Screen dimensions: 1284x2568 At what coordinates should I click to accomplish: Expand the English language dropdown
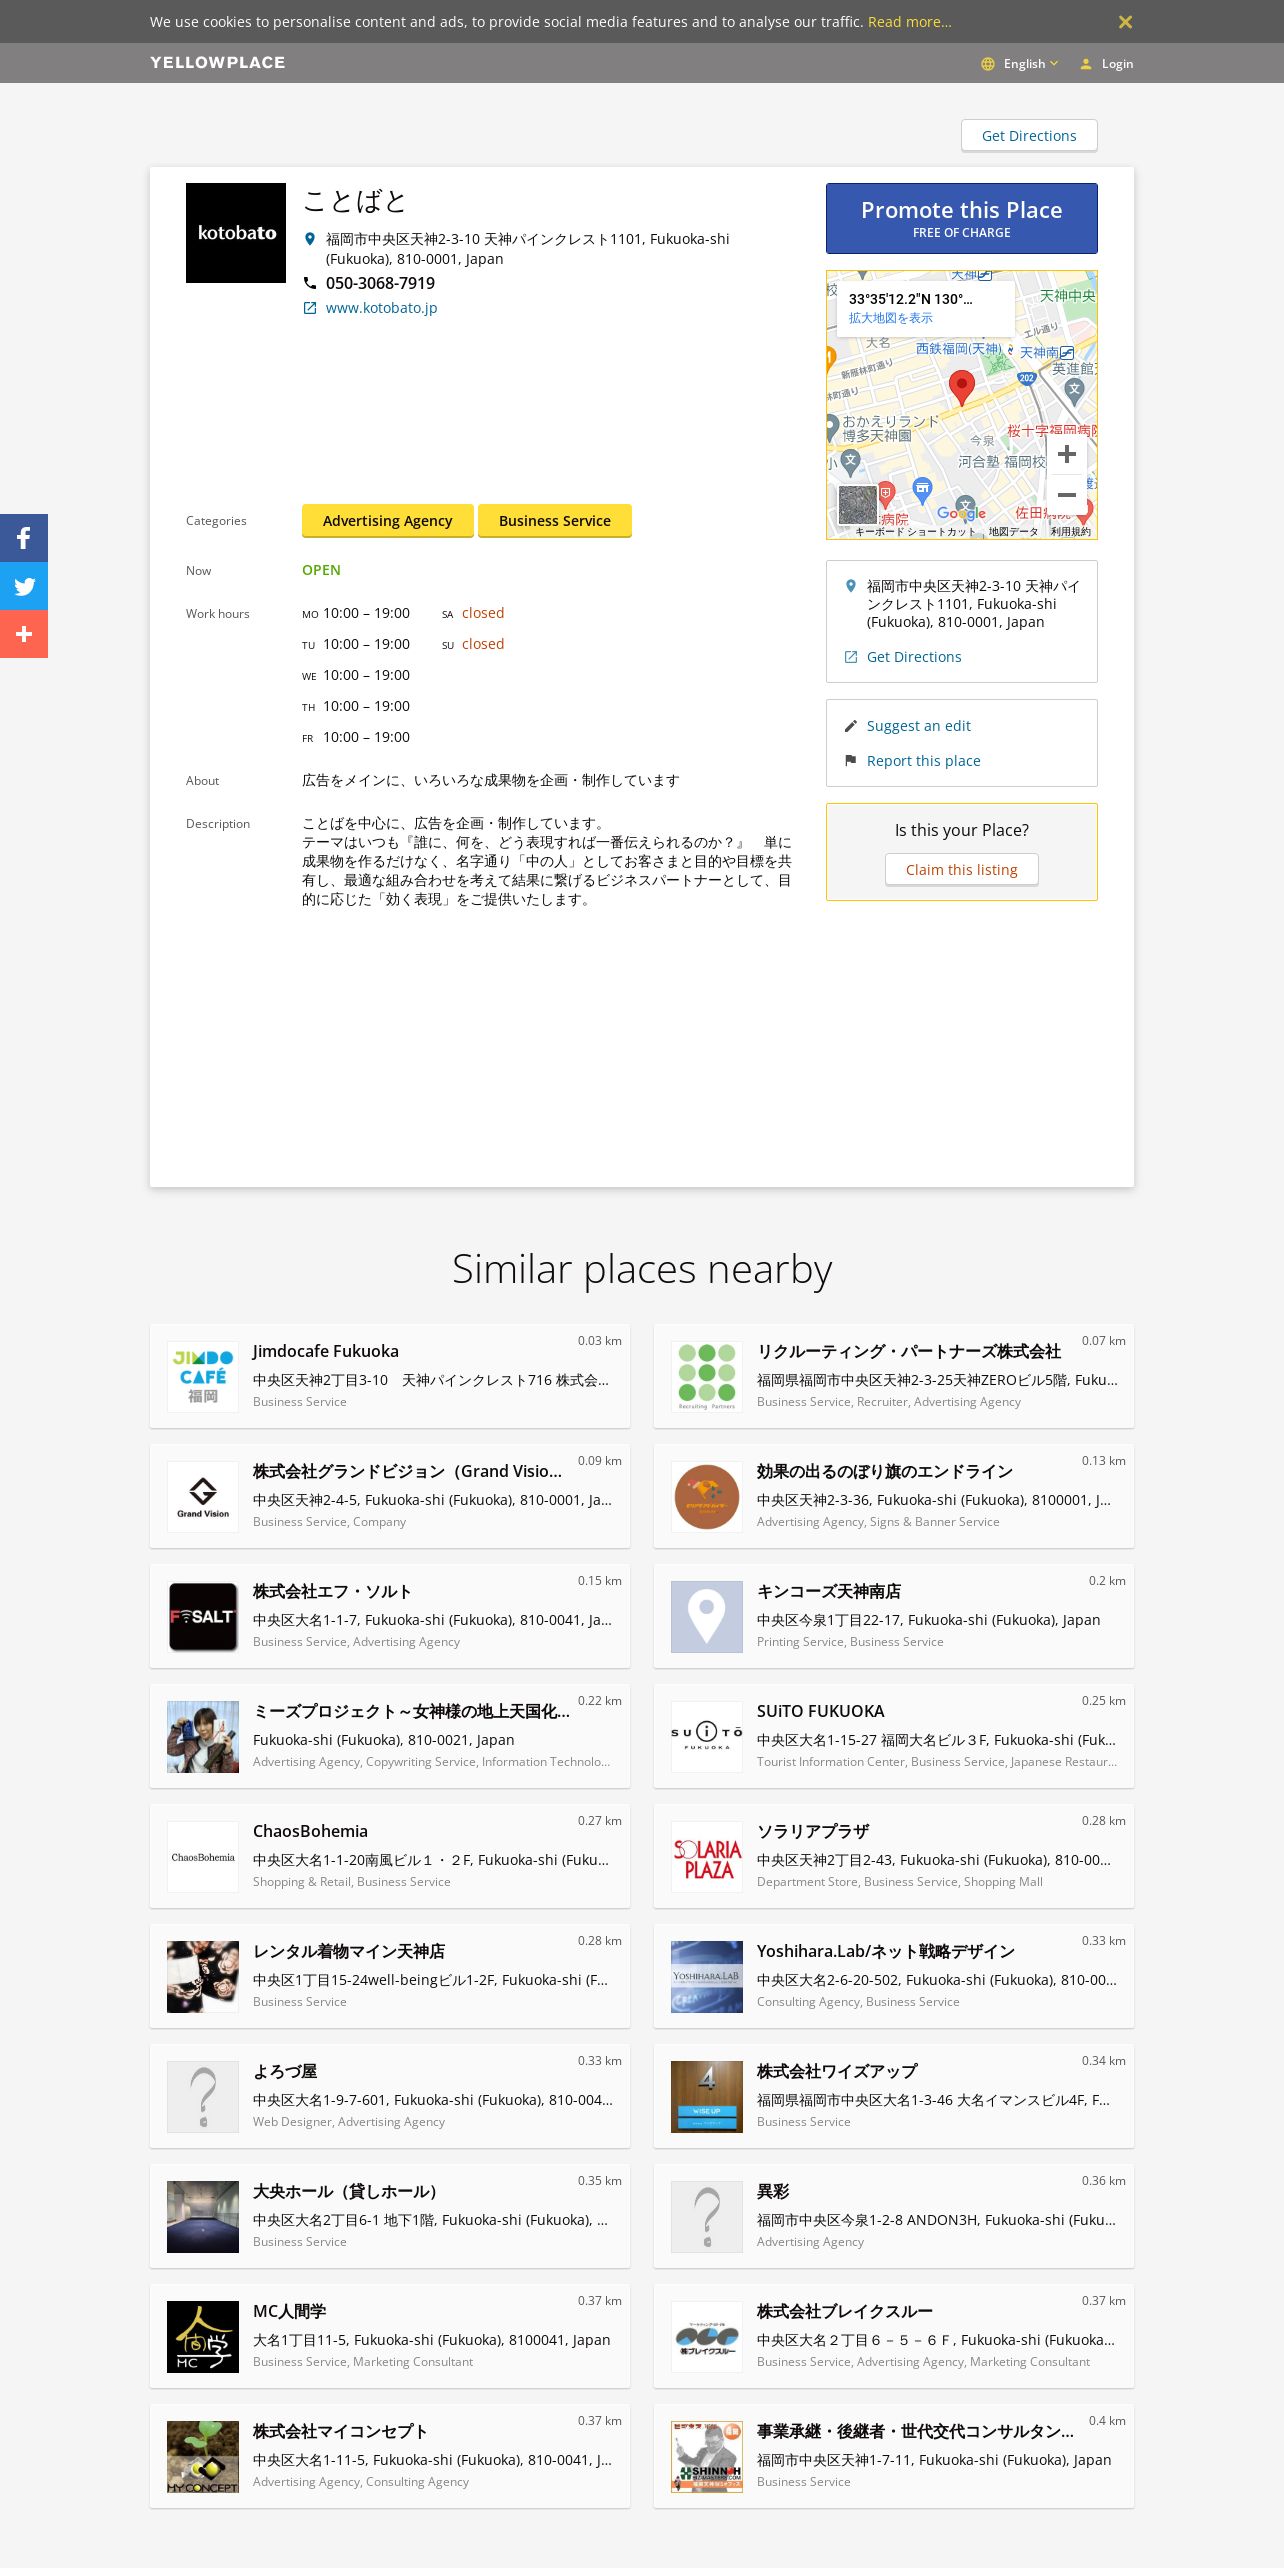point(1030,64)
